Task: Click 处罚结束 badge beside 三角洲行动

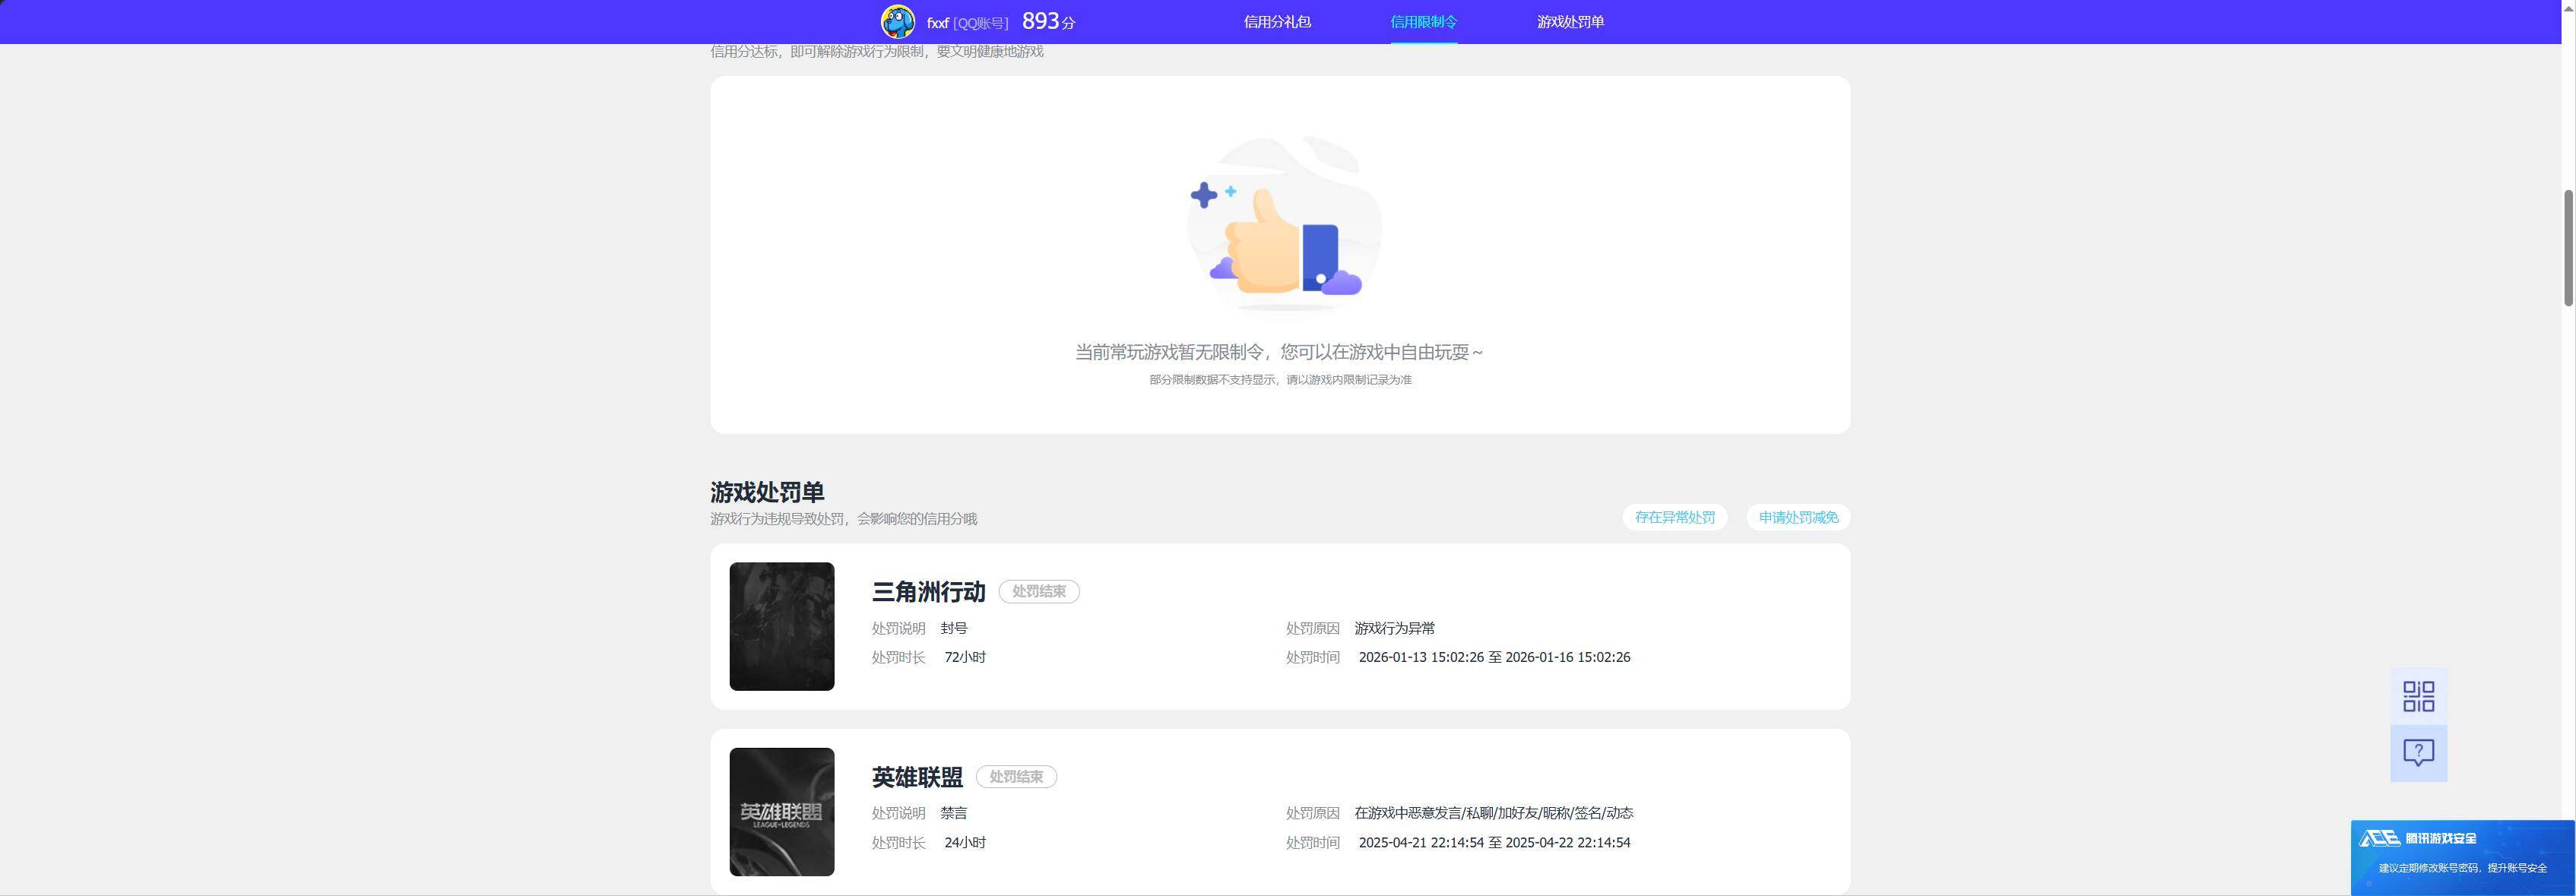Action: (x=1039, y=591)
